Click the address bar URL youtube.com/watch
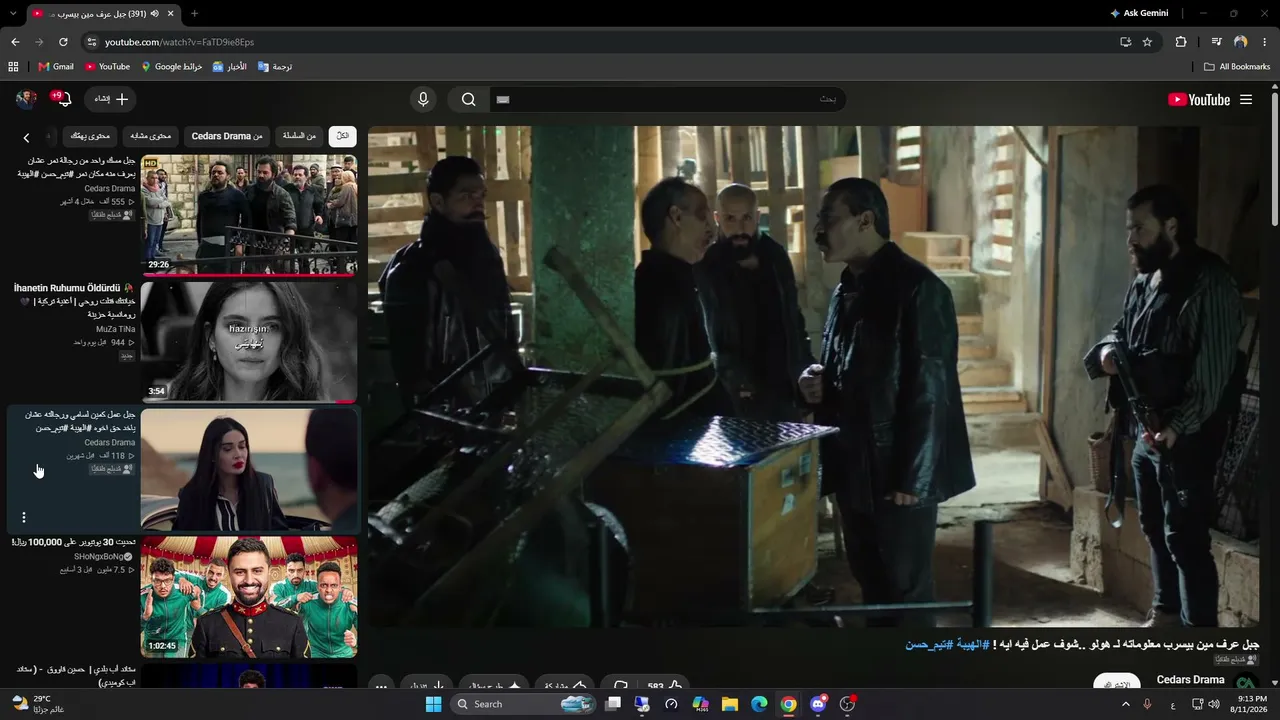The width and height of the screenshot is (1280, 720). (x=179, y=42)
